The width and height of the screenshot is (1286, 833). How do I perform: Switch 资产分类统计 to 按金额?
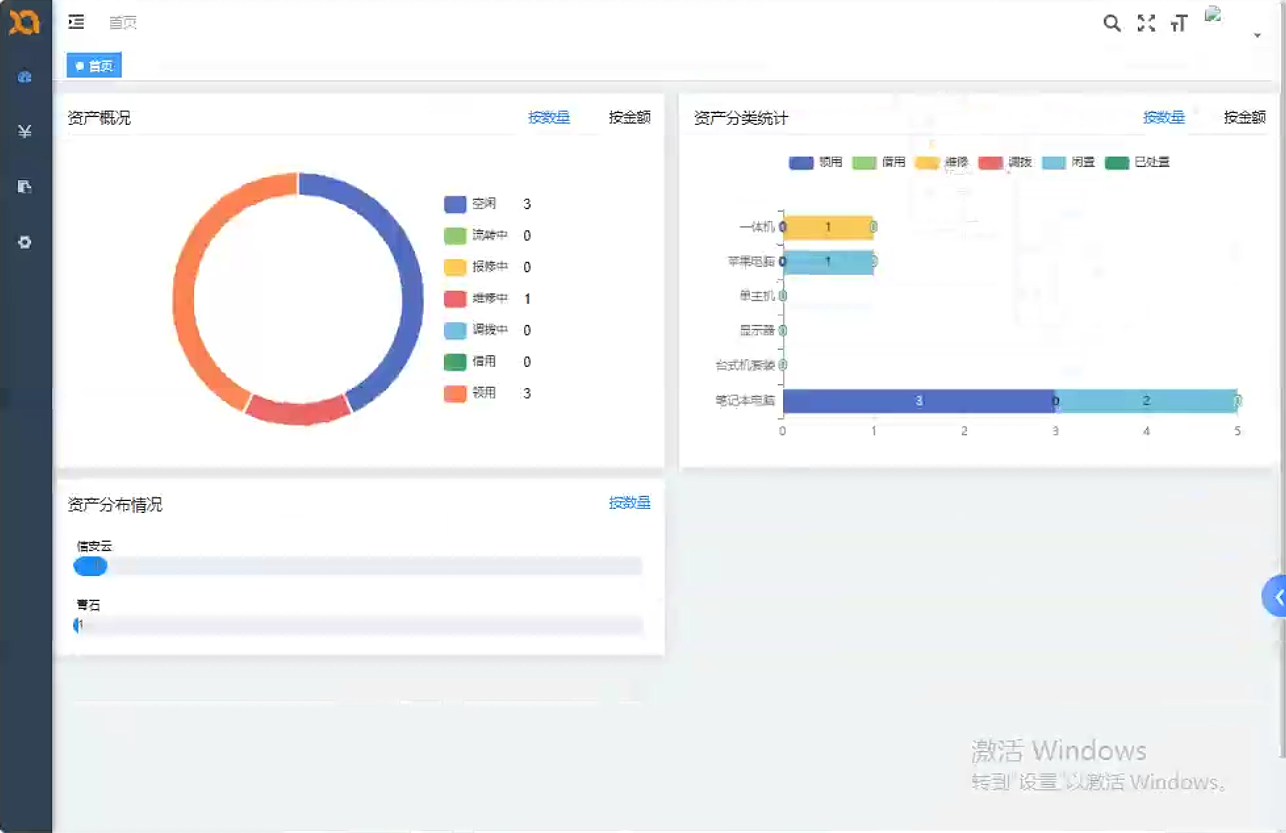(x=1245, y=118)
